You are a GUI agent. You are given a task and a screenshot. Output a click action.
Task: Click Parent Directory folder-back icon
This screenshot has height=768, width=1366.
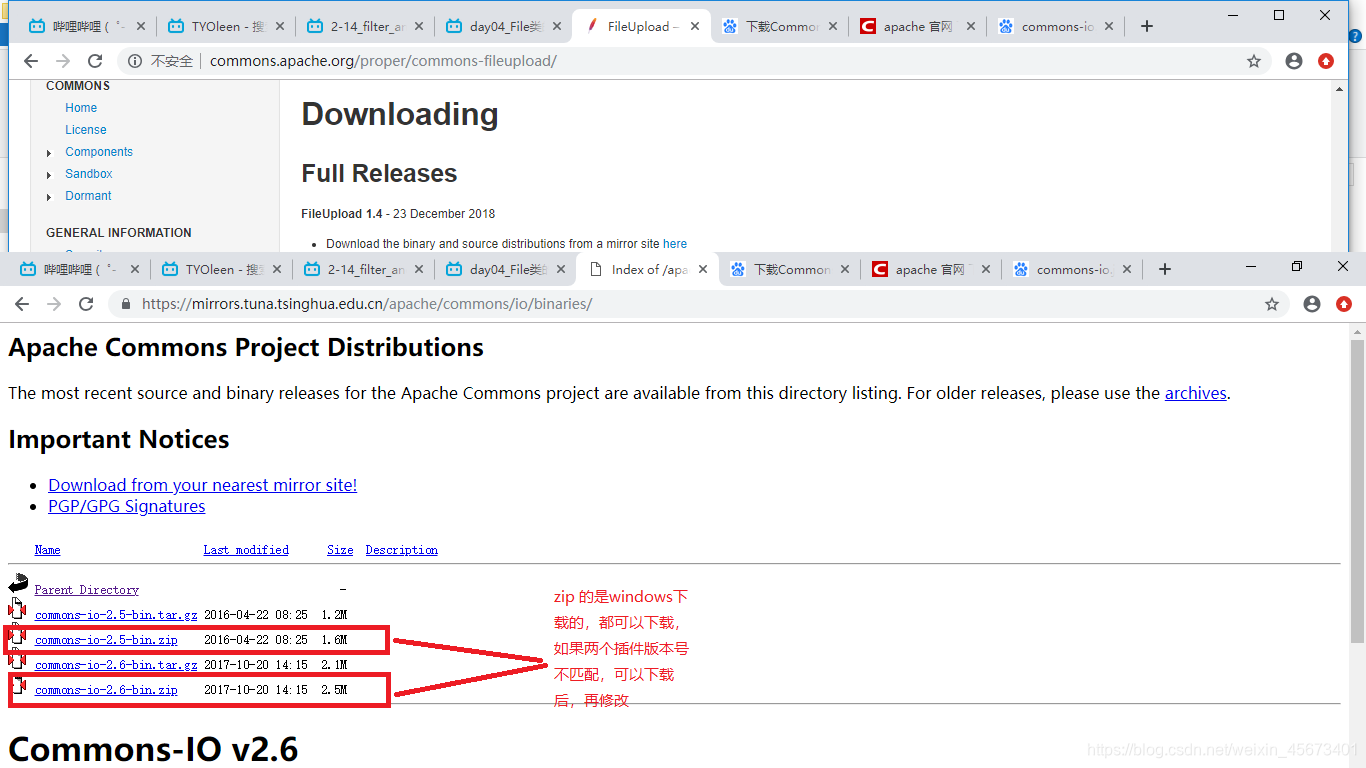pyautogui.click(x=18, y=583)
